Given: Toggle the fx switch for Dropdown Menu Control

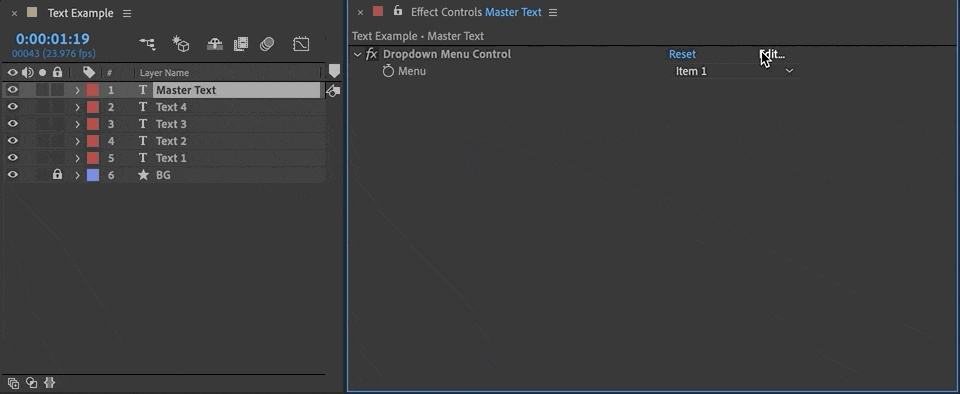Looking at the screenshot, I should coord(372,54).
